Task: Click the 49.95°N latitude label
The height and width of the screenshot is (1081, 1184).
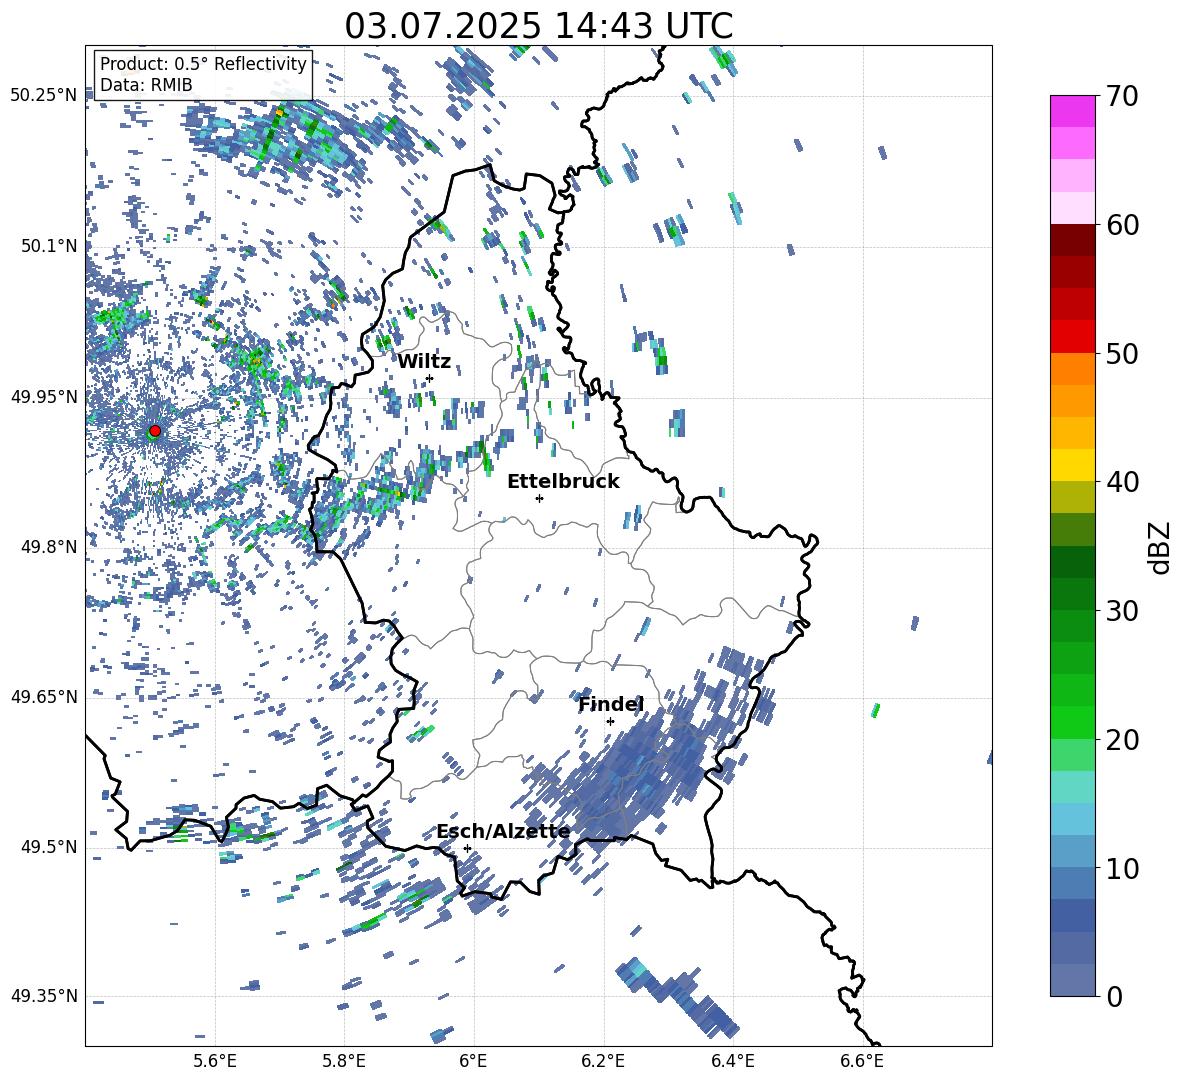Action: 43,397
